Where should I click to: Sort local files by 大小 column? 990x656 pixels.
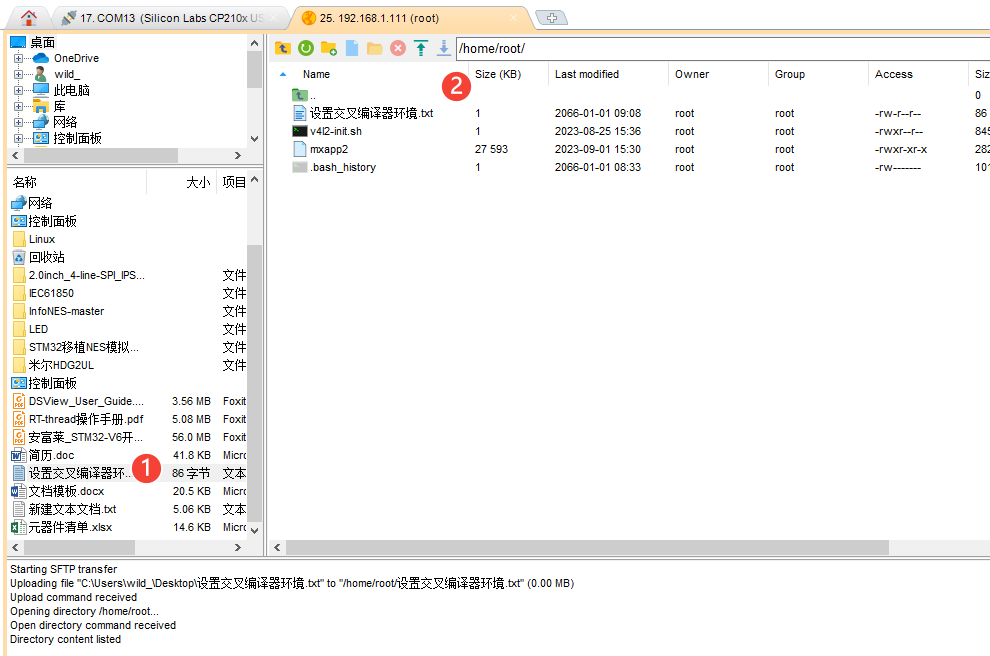coord(198,182)
